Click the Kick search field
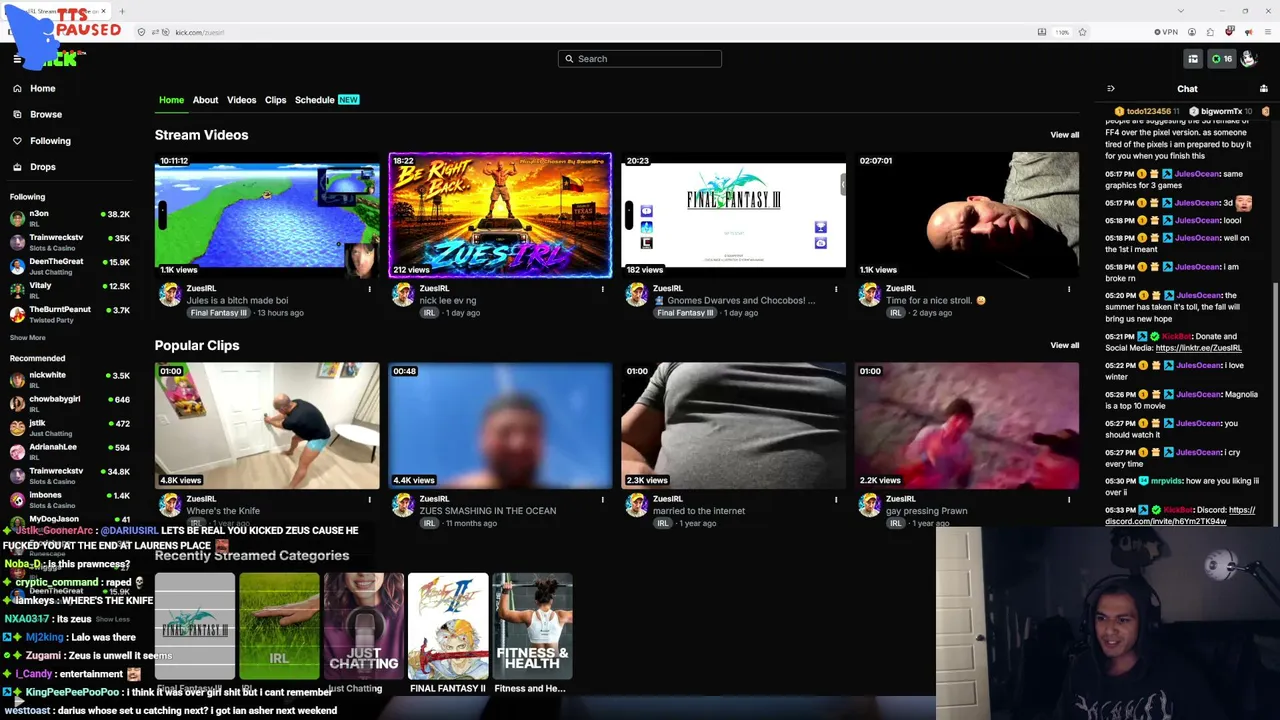1280x720 pixels. [640, 59]
